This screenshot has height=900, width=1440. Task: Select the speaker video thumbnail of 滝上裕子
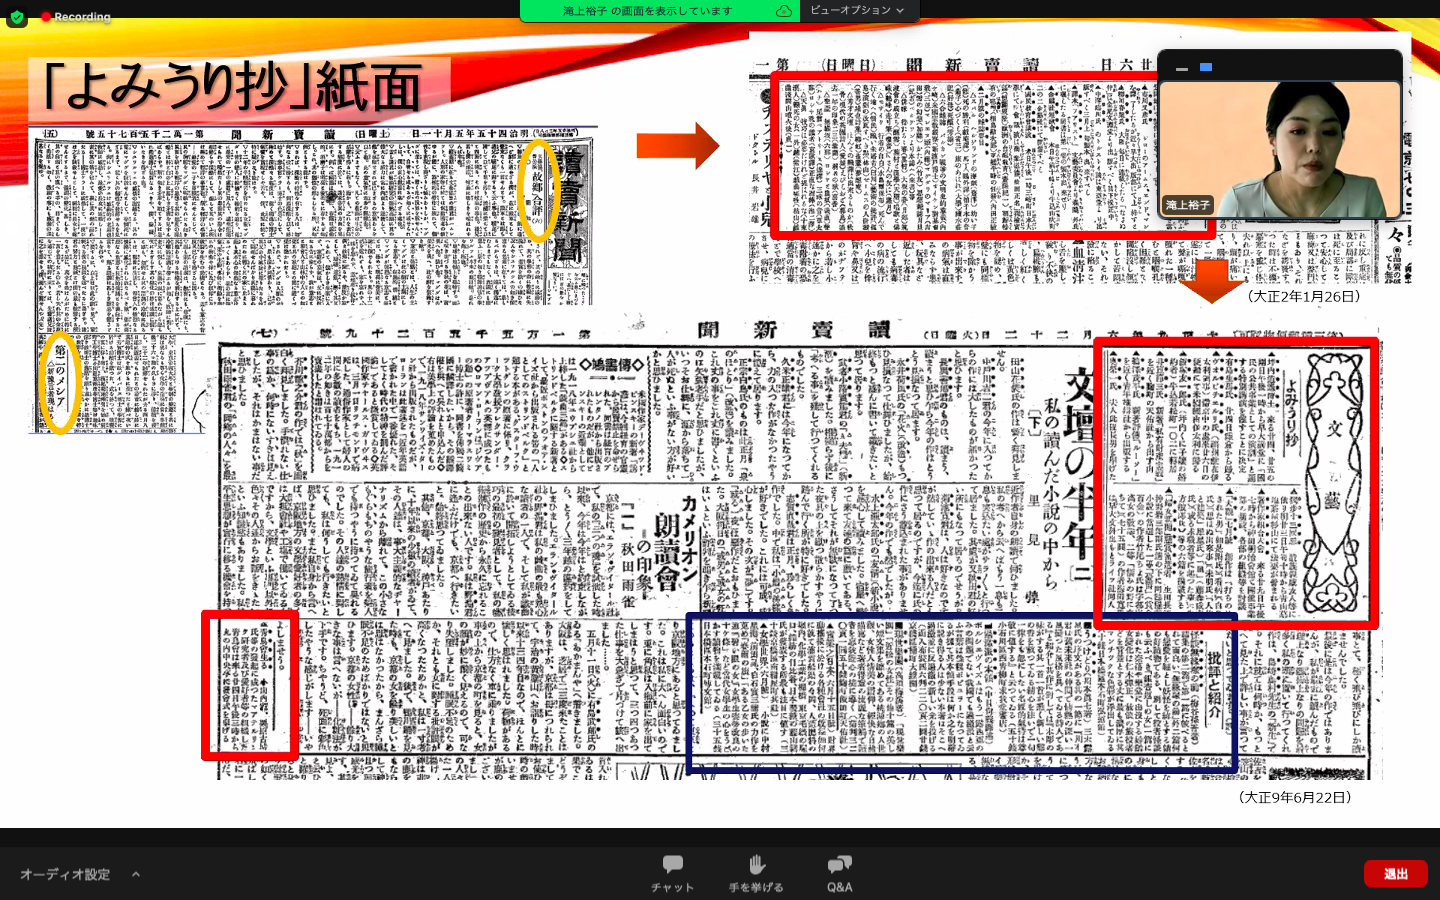[x=1280, y=150]
